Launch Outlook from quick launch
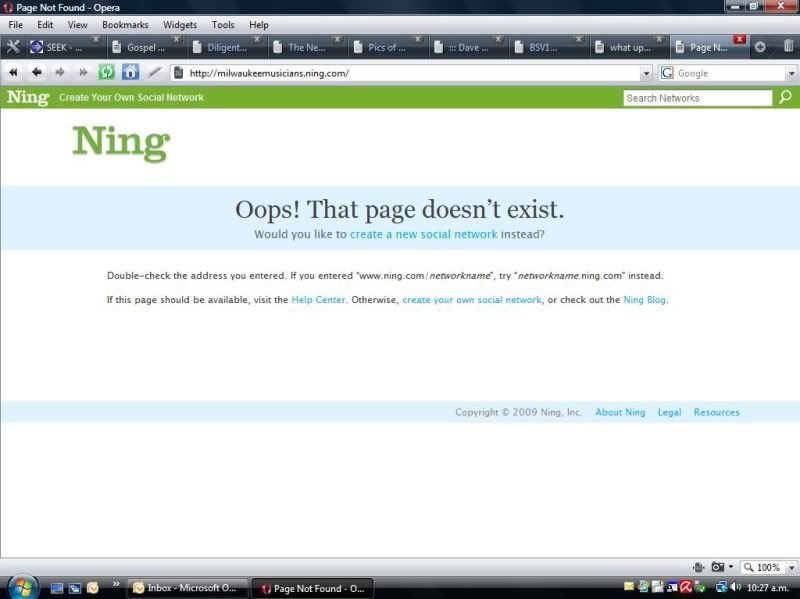The height and width of the screenshot is (599, 800). [92, 588]
